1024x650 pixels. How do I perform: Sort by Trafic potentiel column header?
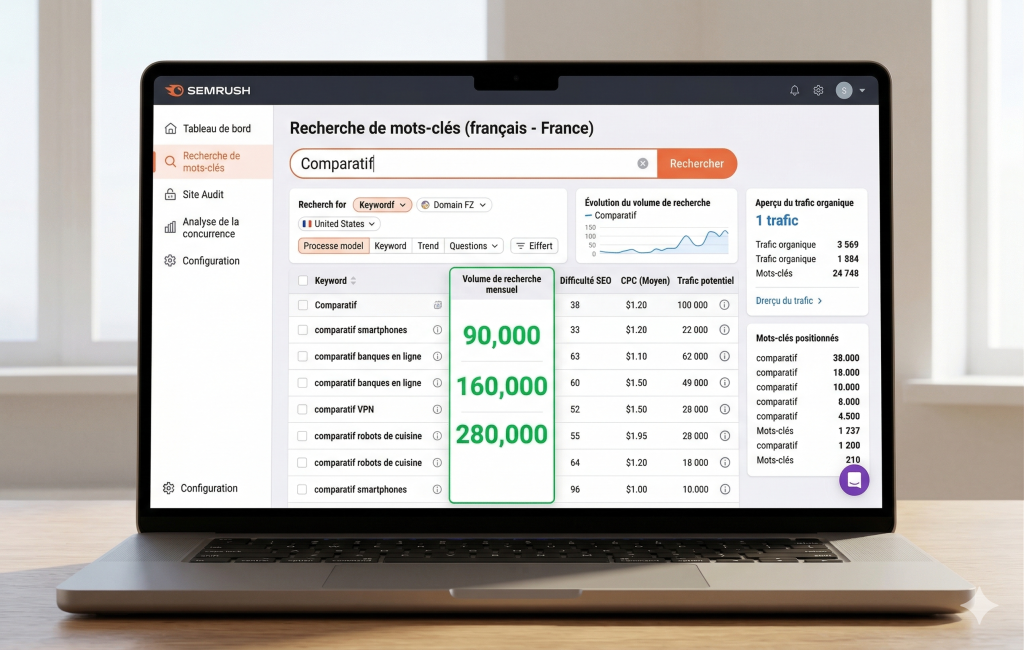pyautogui.click(x=705, y=281)
